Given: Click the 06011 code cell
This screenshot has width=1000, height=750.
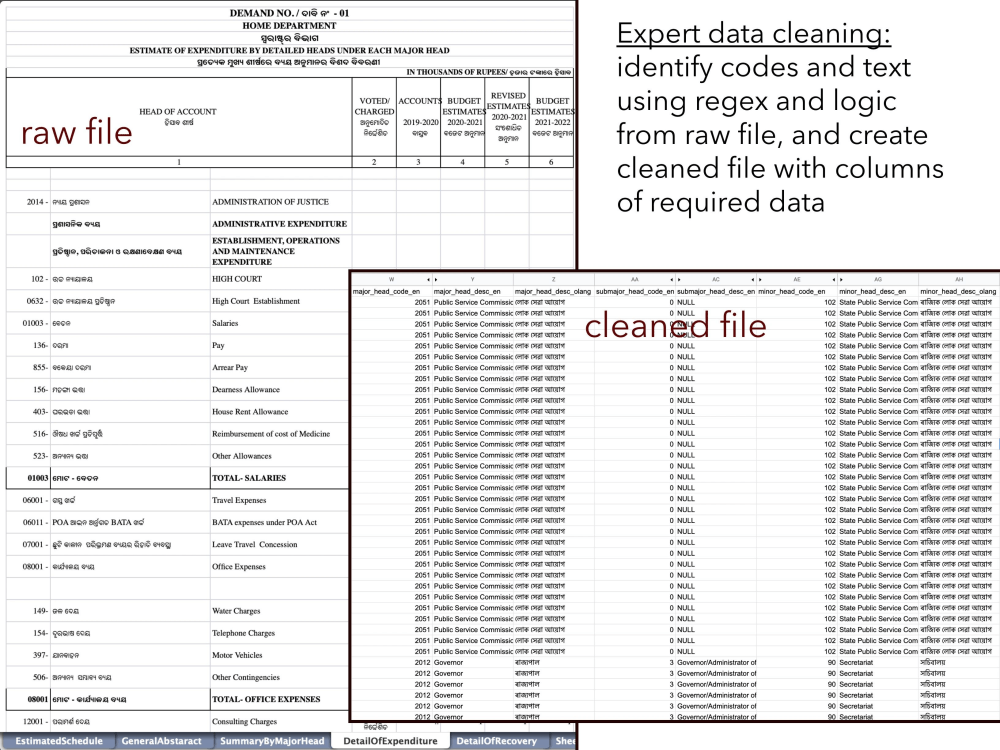Looking at the screenshot, I should [29, 522].
